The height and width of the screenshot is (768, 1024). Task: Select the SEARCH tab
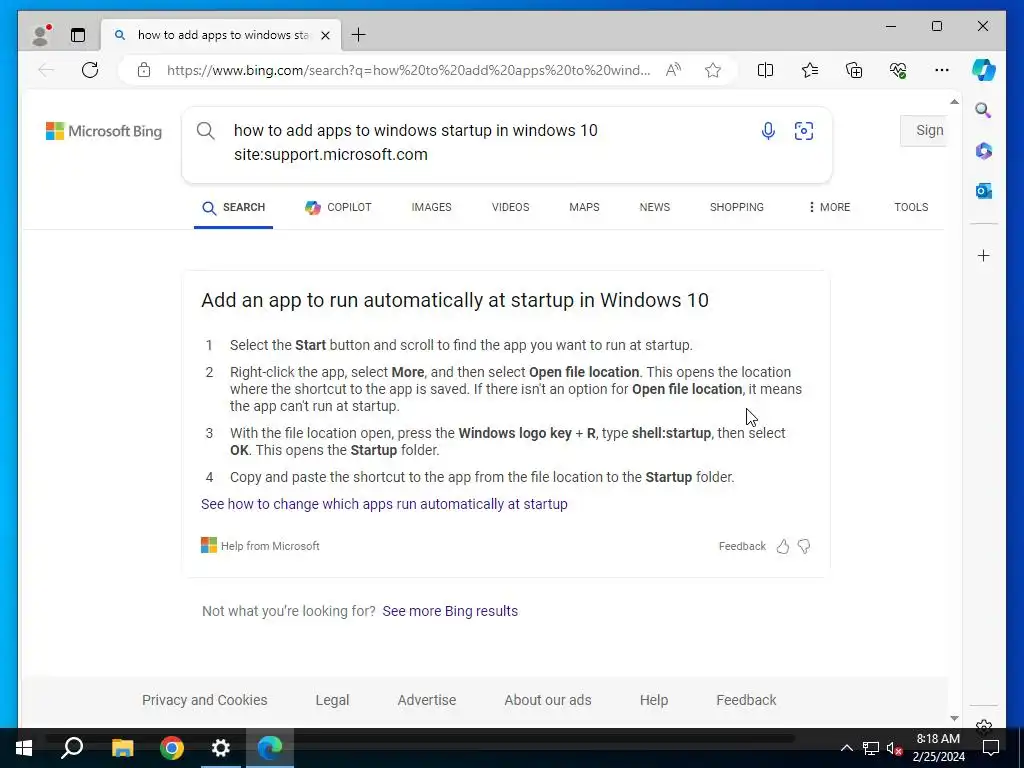(233, 208)
